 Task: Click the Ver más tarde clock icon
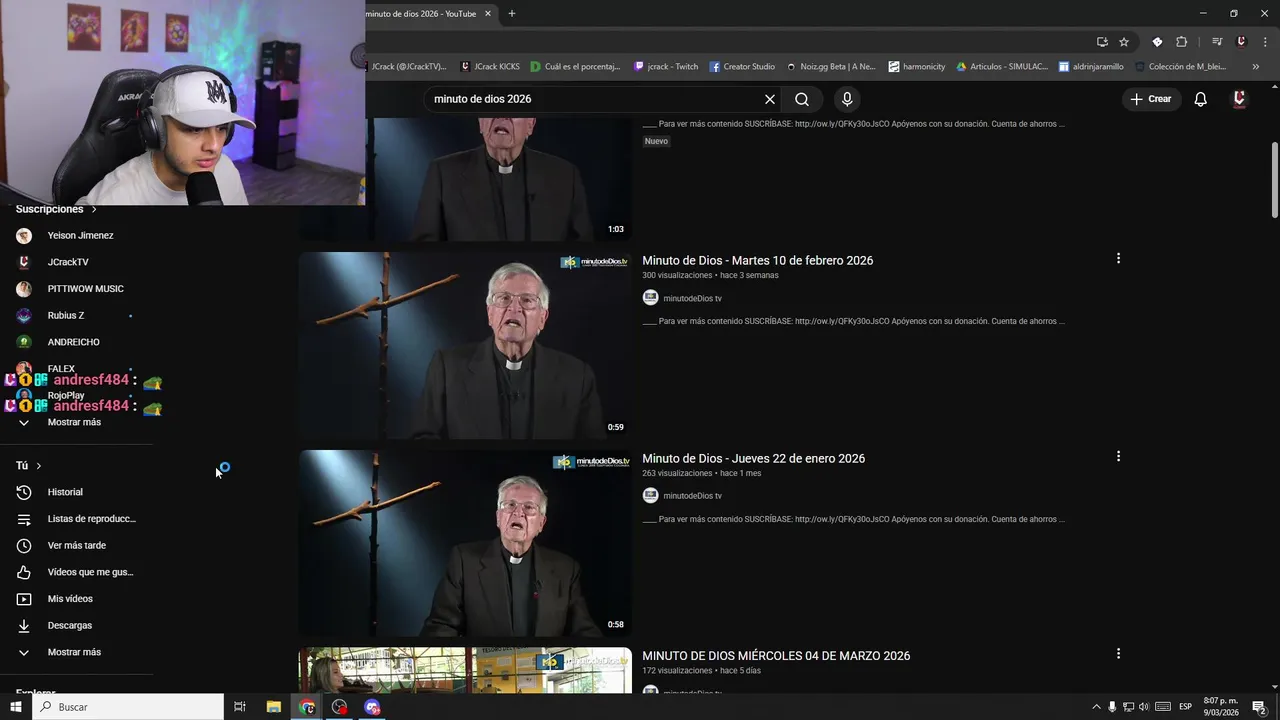coord(24,545)
